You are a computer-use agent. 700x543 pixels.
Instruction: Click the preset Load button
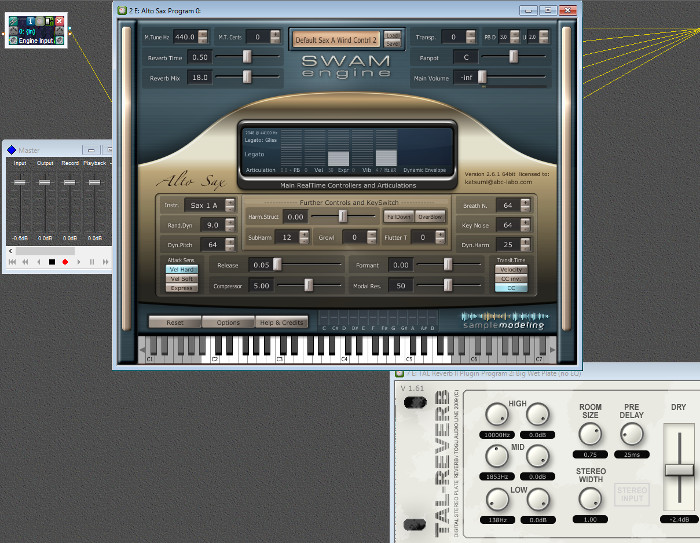pos(392,35)
